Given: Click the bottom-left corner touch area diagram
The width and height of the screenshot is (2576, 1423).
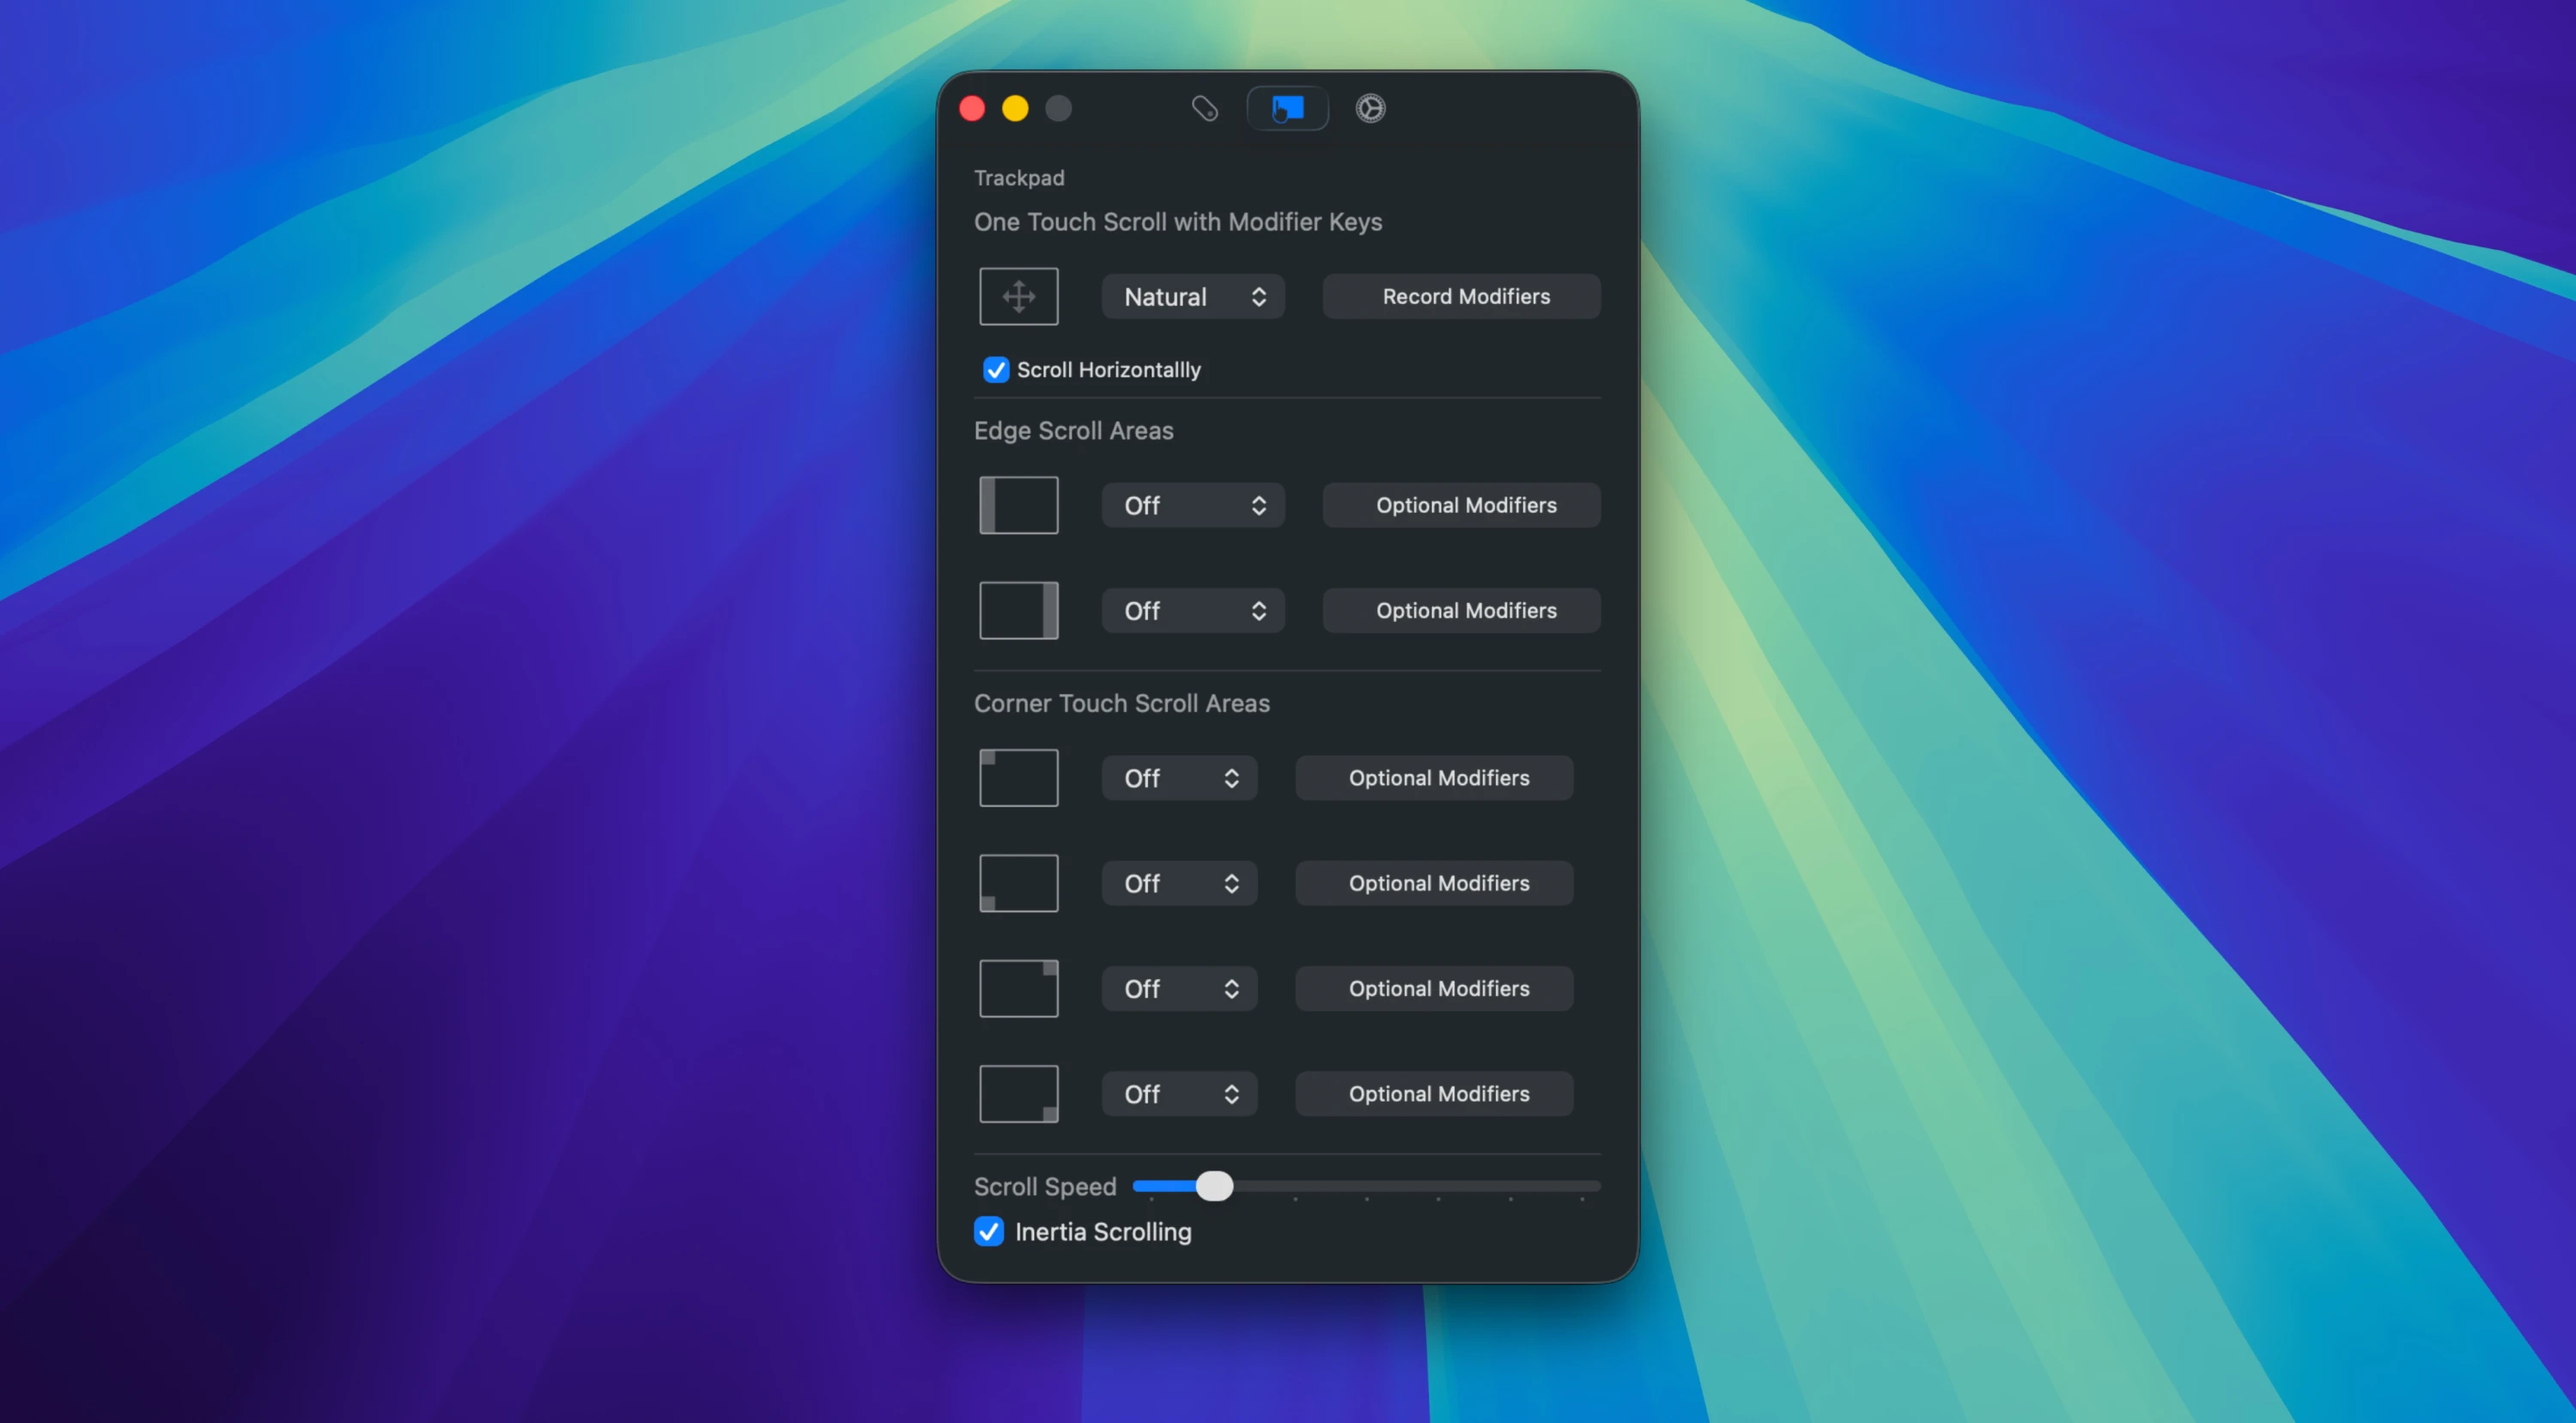Looking at the screenshot, I should point(1018,883).
